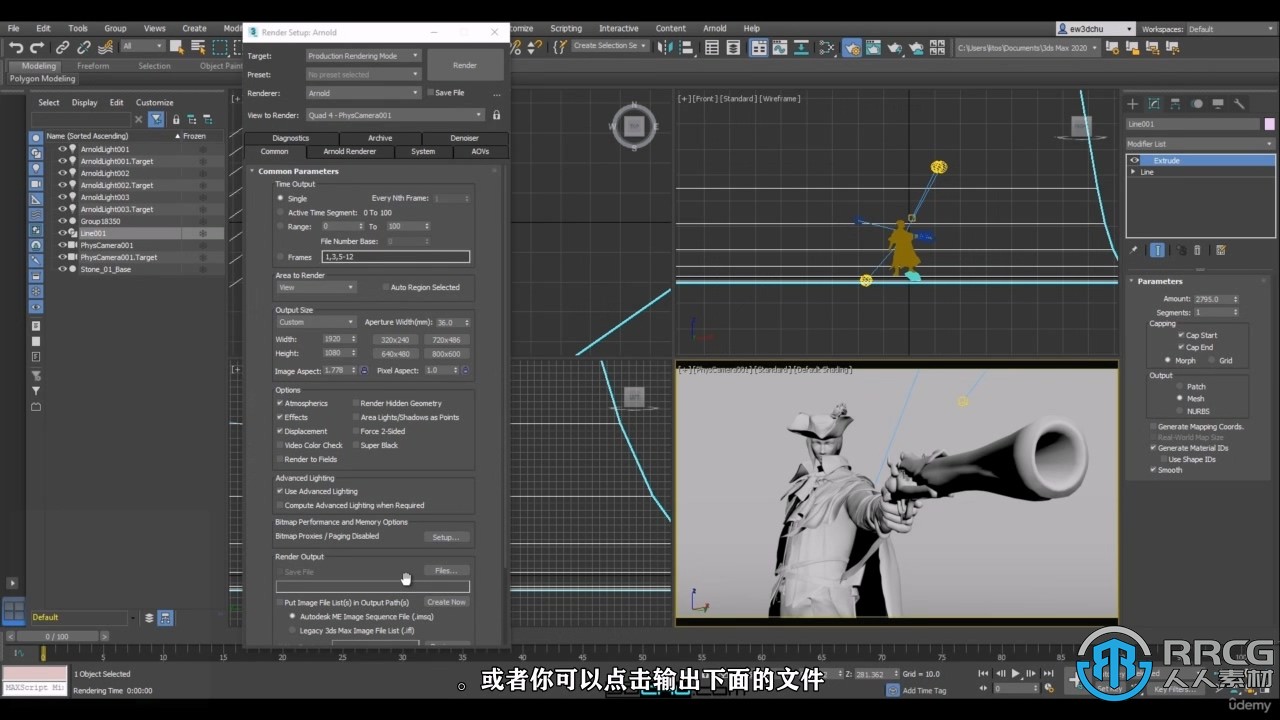This screenshot has width=1280, height=720.
Task: Select the Single time output radio button
Action: coord(280,198)
